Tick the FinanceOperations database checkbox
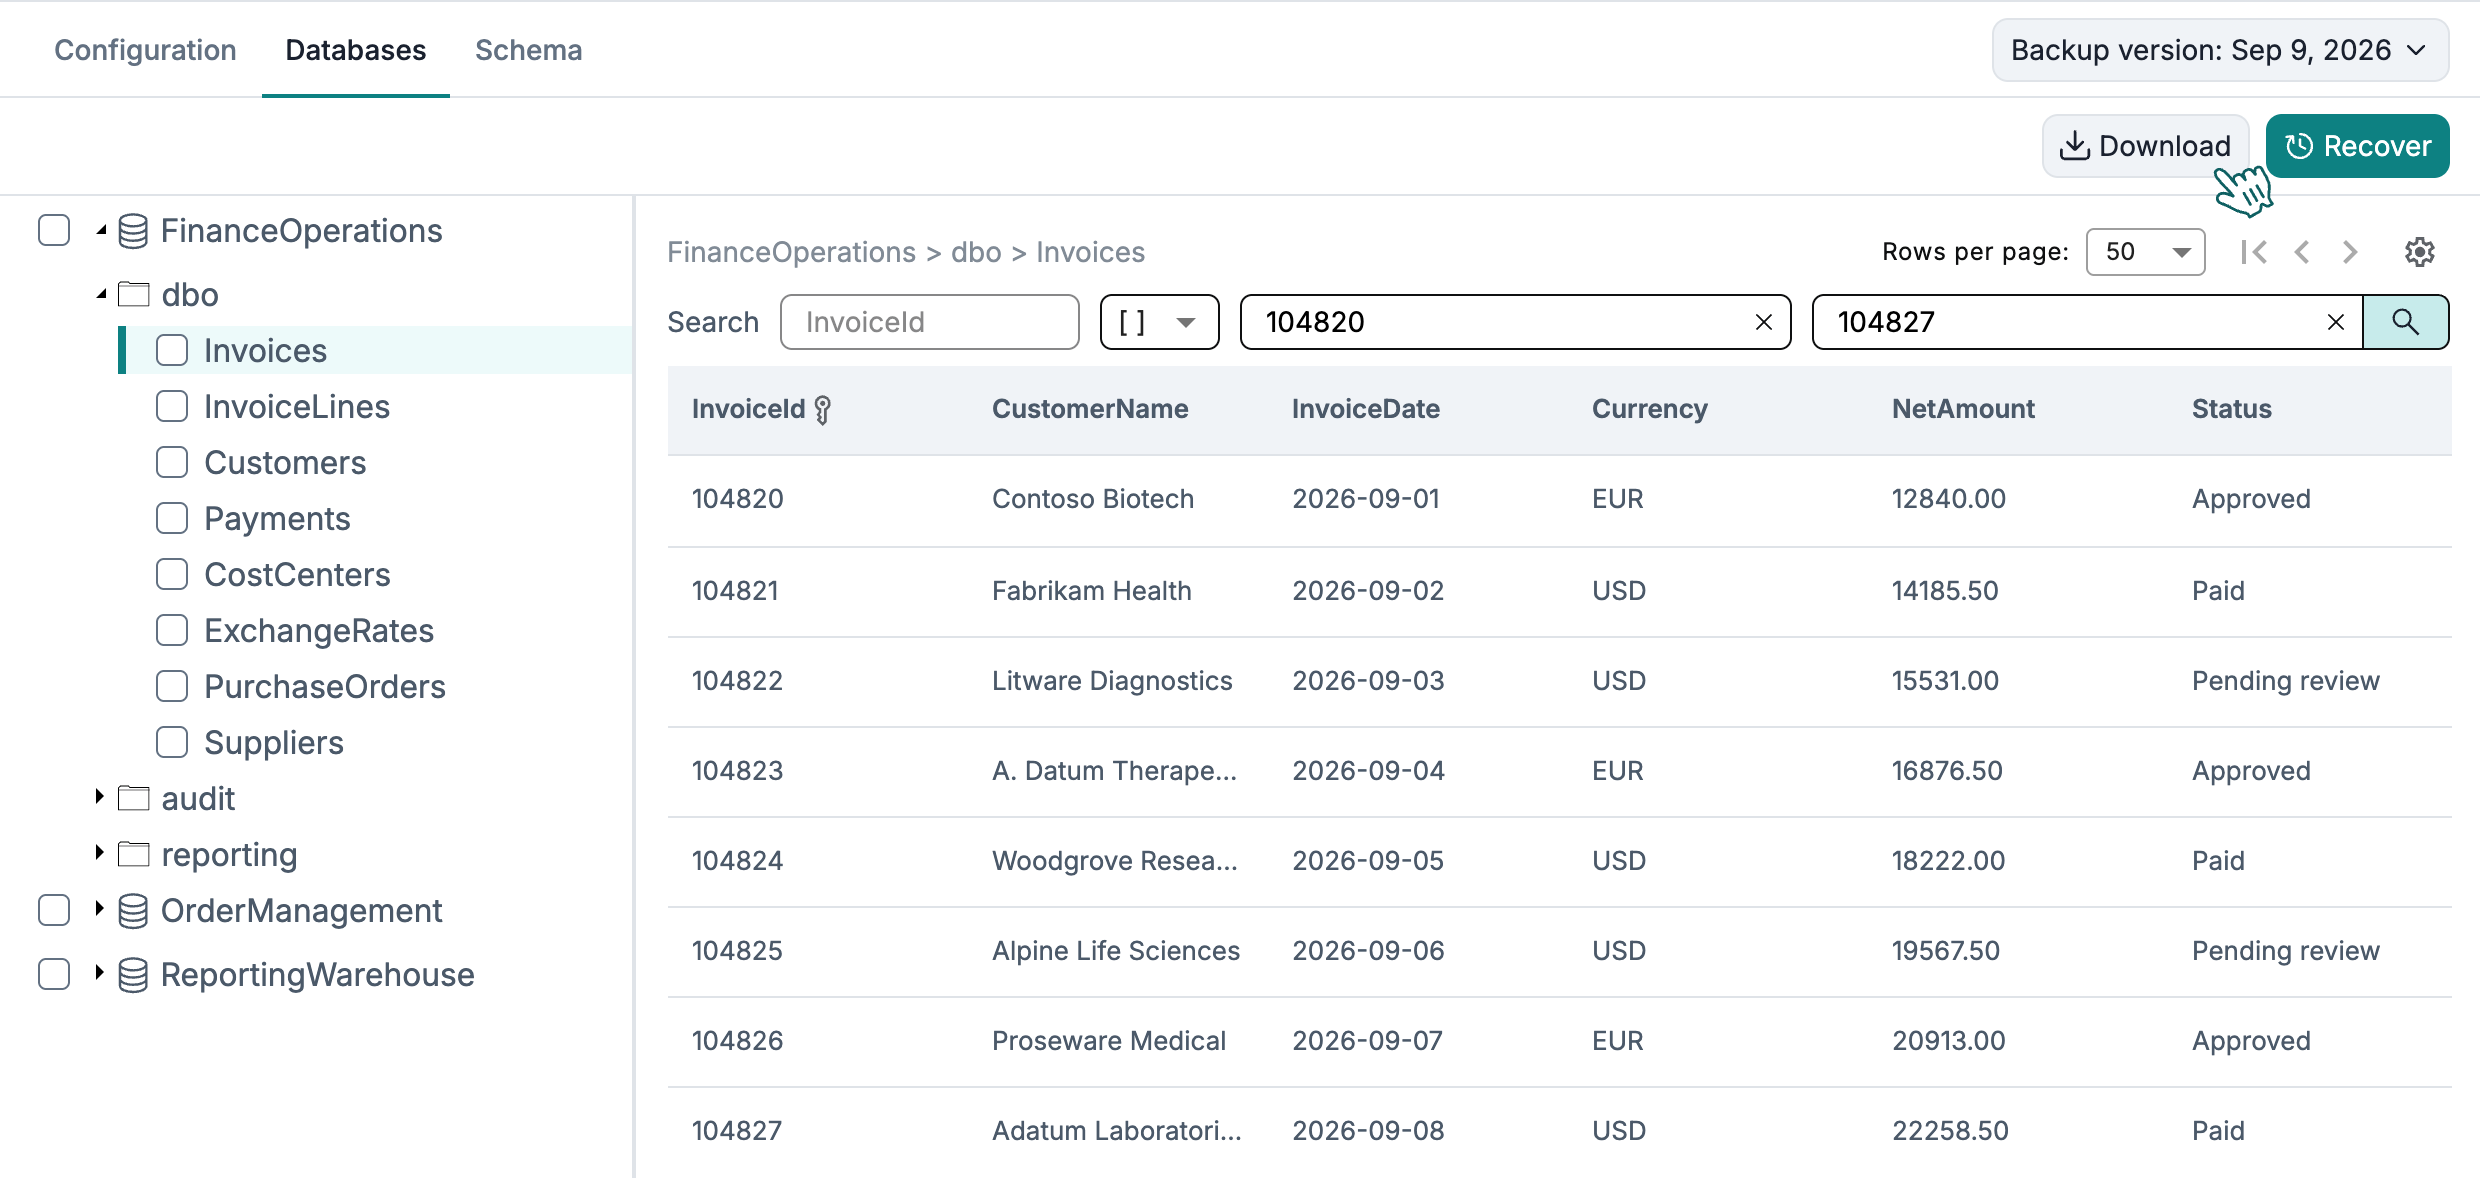 coord(54,230)
